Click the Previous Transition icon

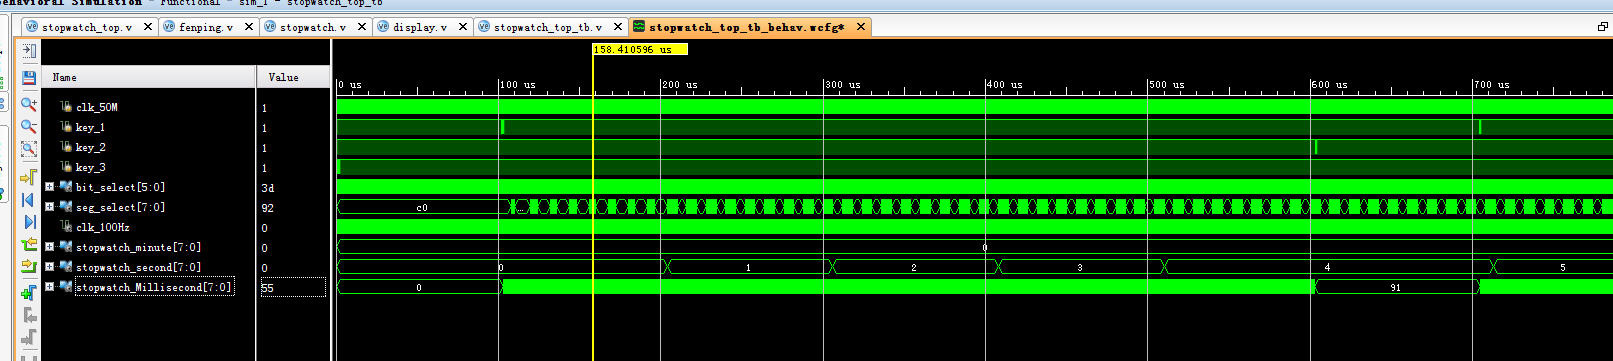(x=29, y=244)
